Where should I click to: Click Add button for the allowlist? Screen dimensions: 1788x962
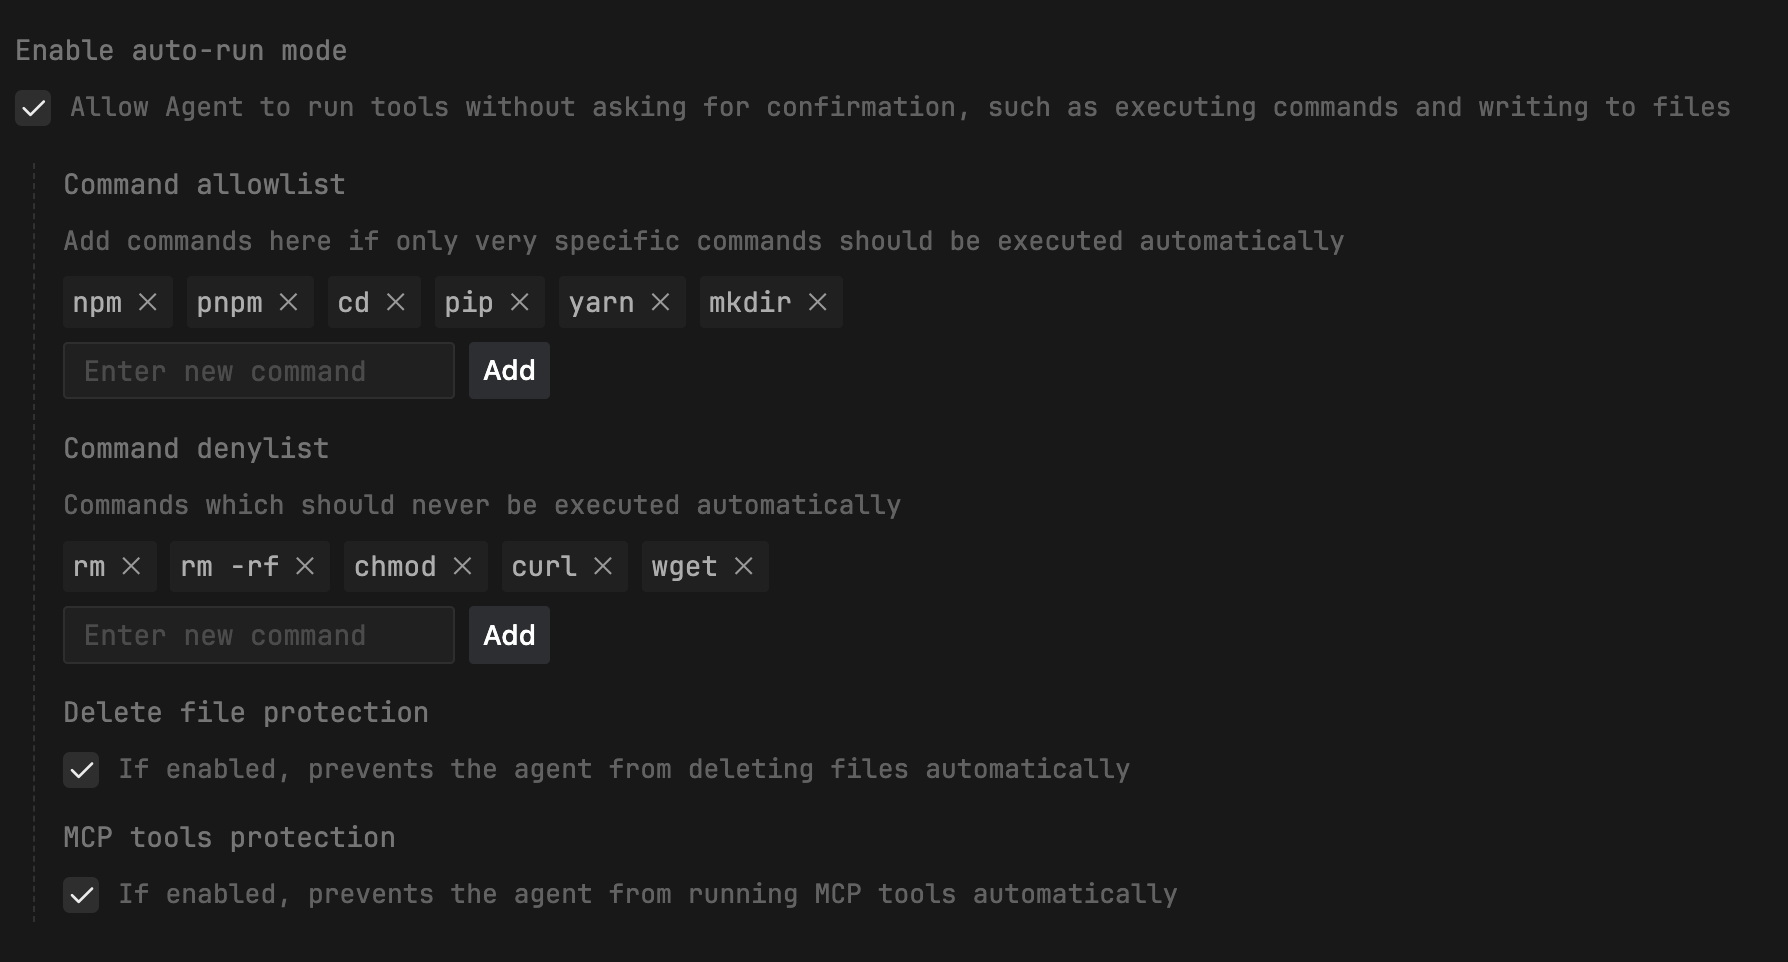coord(509,371)
